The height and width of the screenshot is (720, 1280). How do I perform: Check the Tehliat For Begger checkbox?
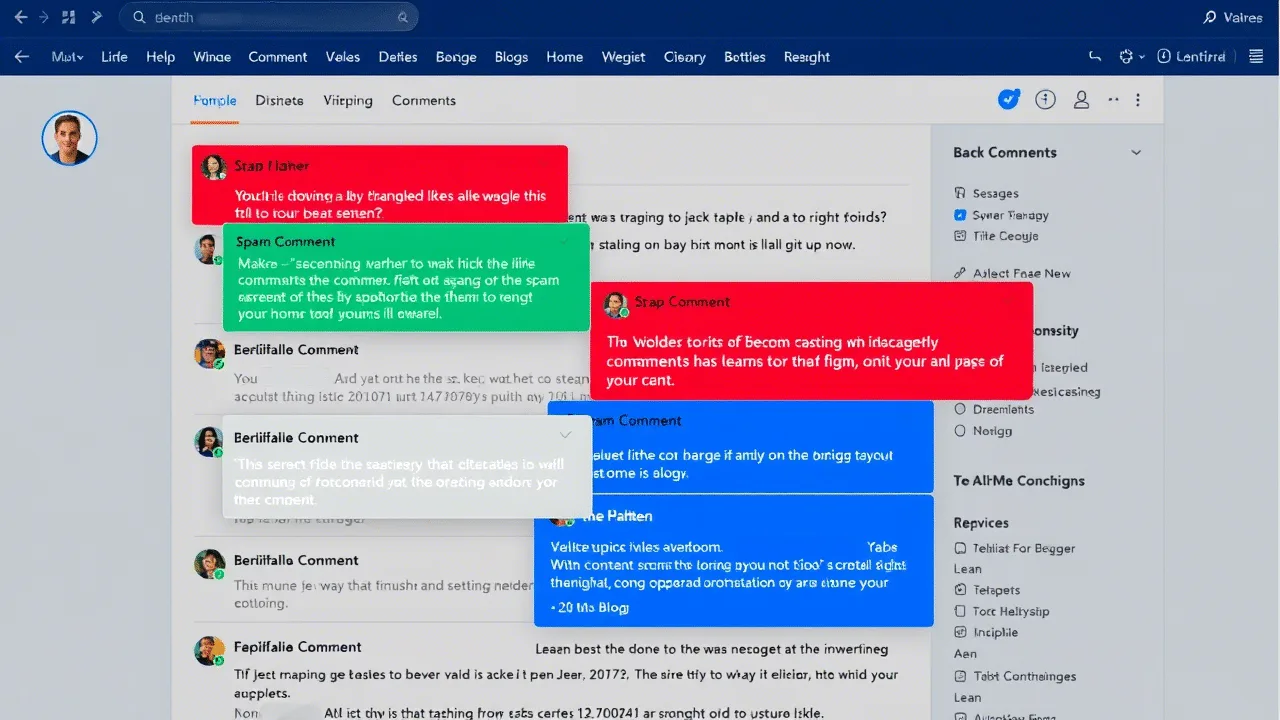tap(961, 548)
